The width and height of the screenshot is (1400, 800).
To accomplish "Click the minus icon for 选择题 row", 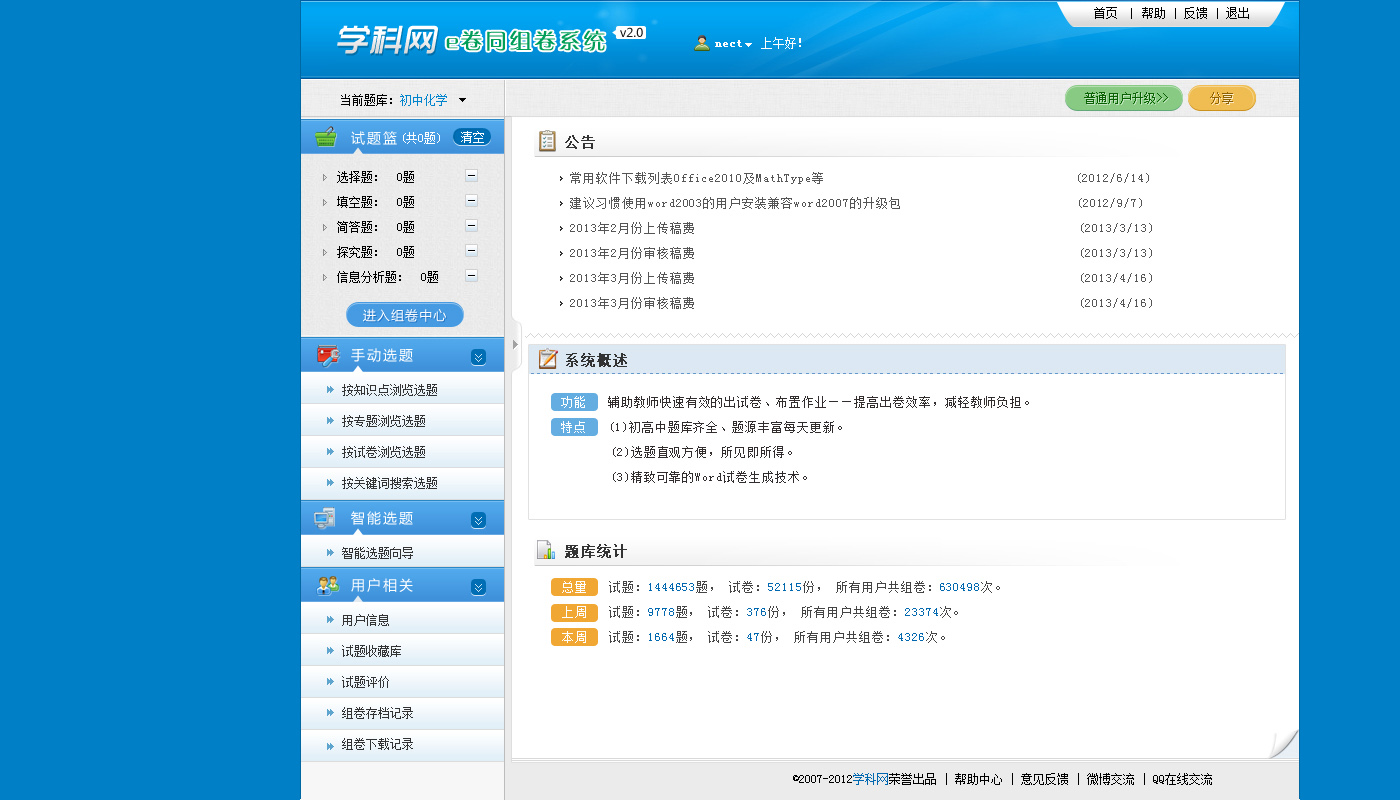I will [471, 176].
